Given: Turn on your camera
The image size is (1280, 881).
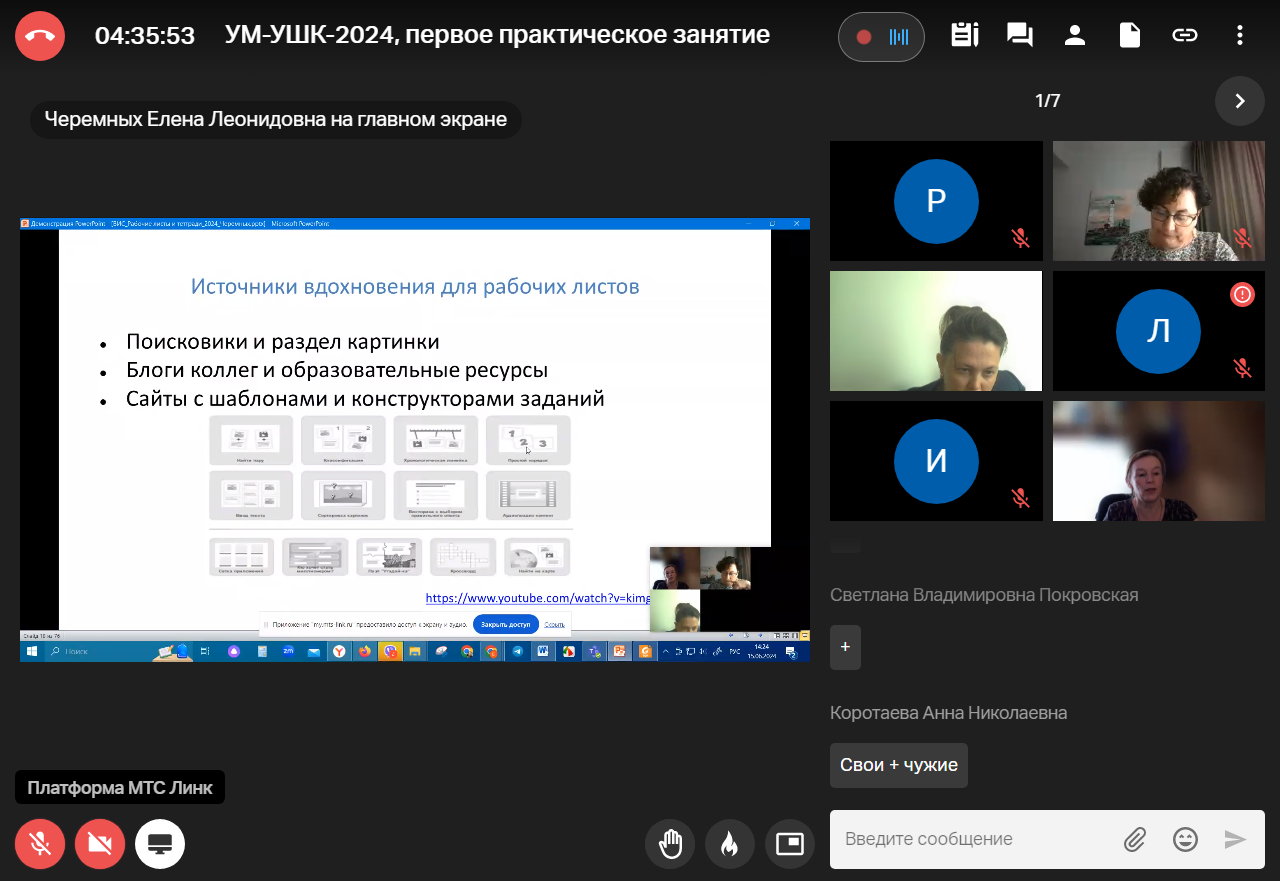Looking at the screenshot, I should [x=100, y=844].
